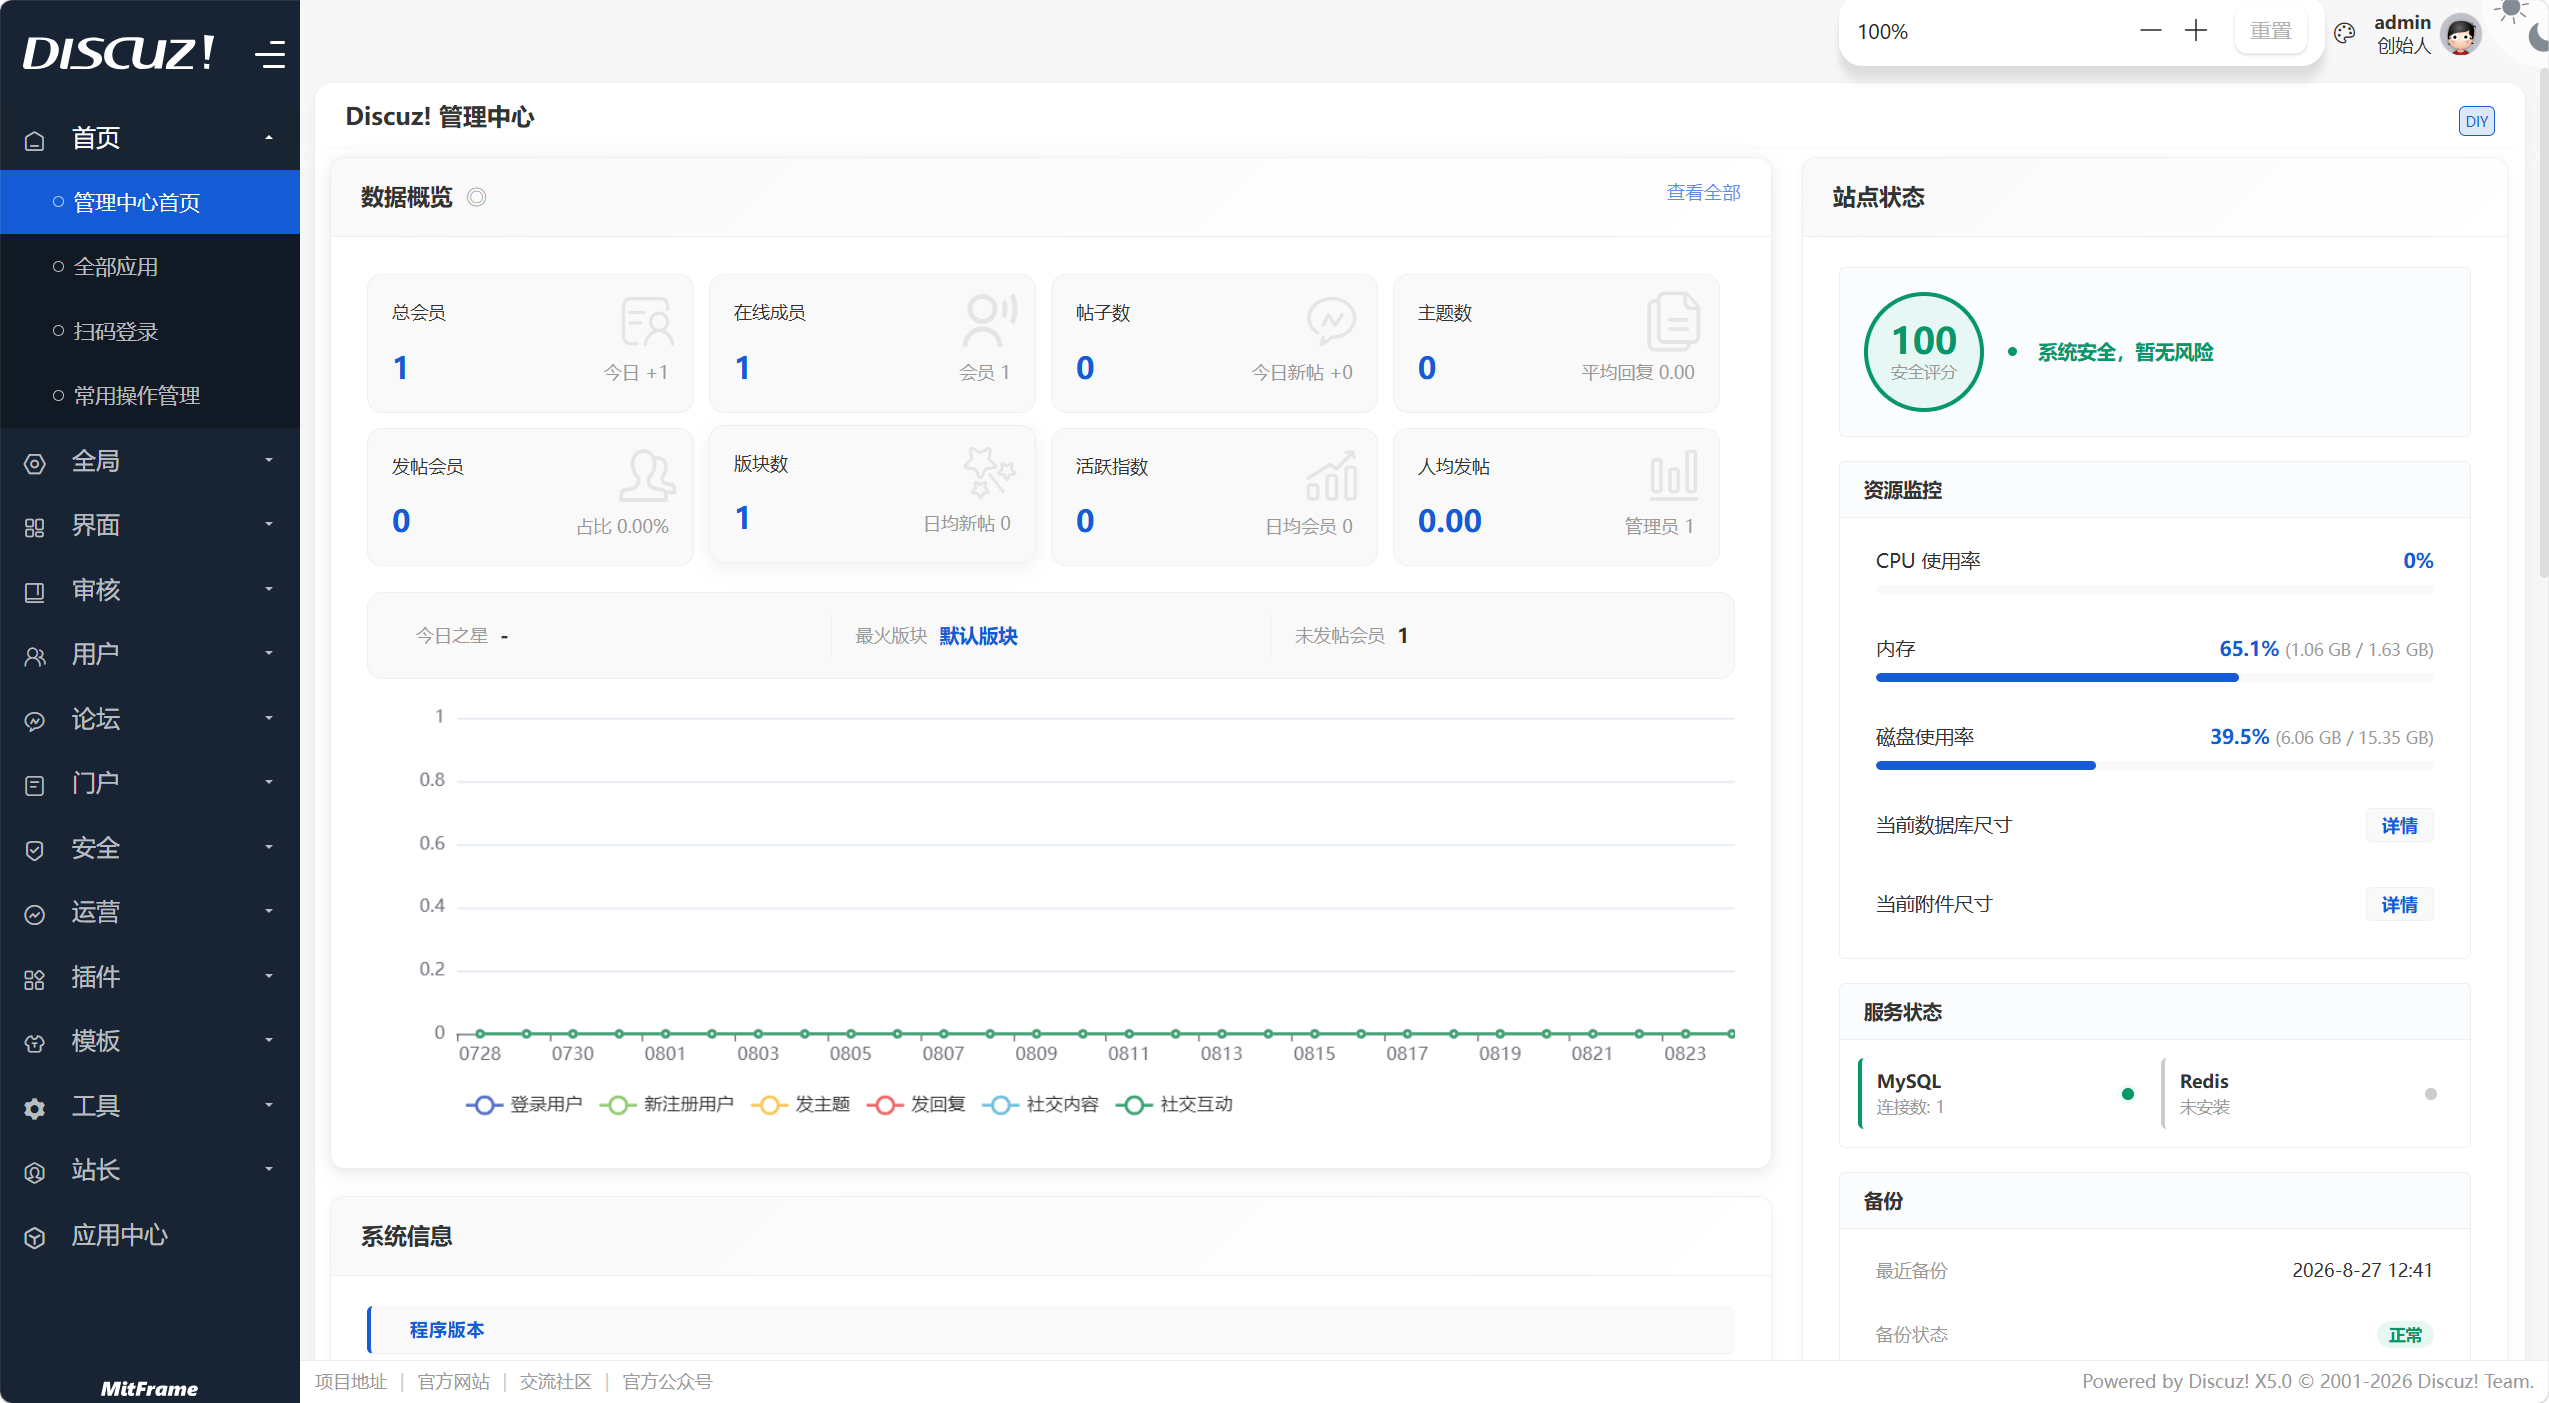The height and width of the screenshot is (1403, 2549).
Task: Expand the 全局 menu caret
Action: coord(269,461)
